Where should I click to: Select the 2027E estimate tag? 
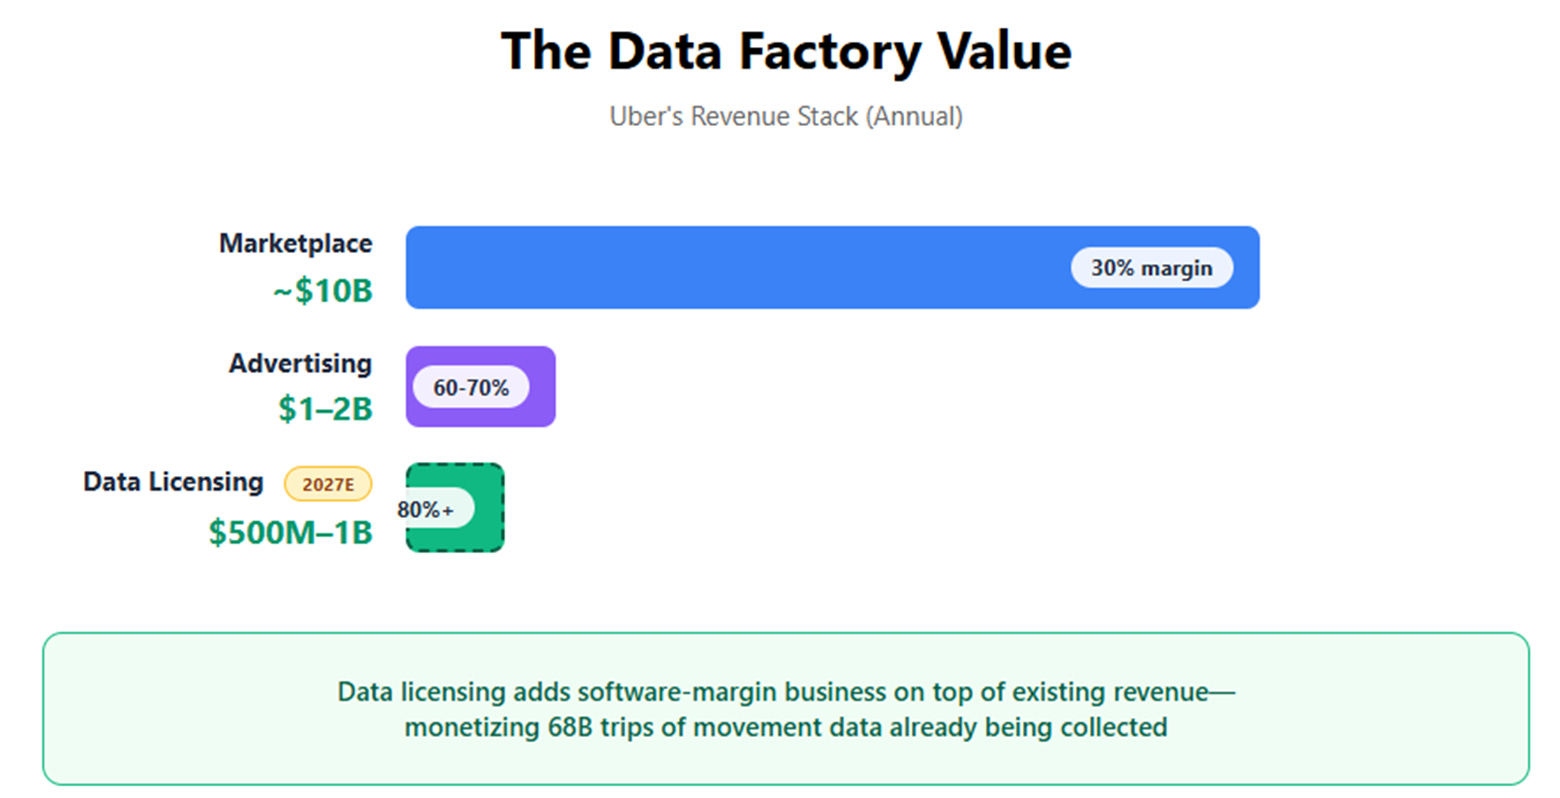pyautogui.click(x=328, y=484)
